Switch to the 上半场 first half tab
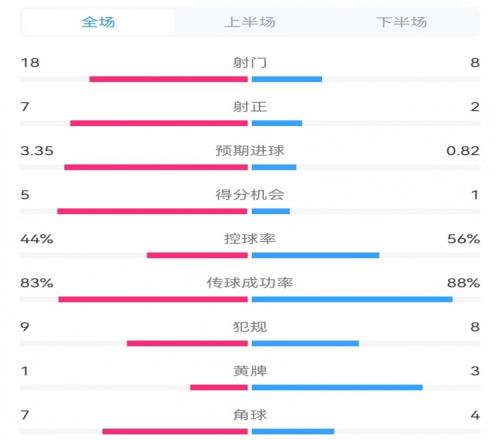The width and height of the screenshot is (500, 440). 250,22
